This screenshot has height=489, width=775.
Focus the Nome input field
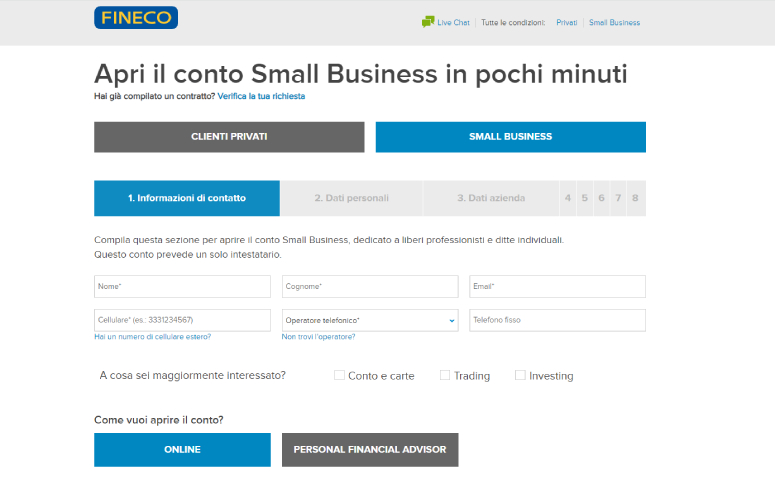182,287
